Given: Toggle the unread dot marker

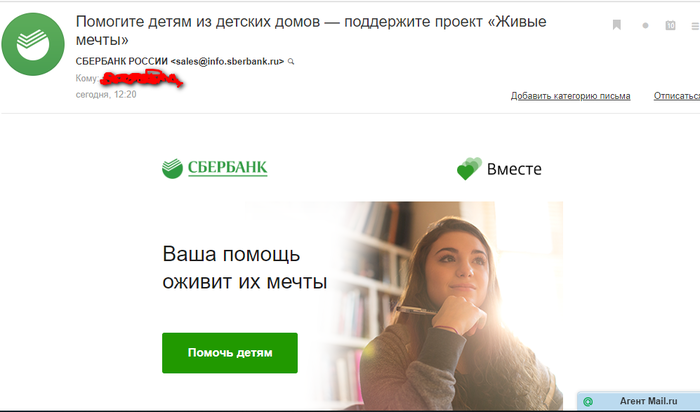Looking at the screenshot, I should point(645,25).
